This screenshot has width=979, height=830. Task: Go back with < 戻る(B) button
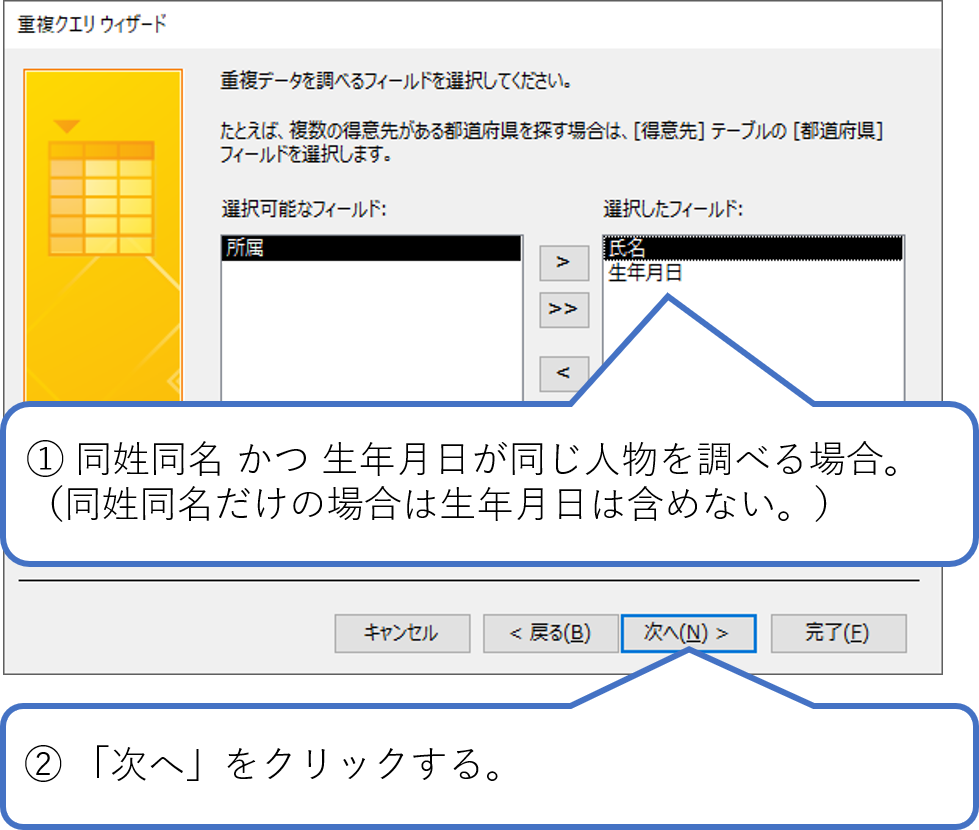(551, 633)
